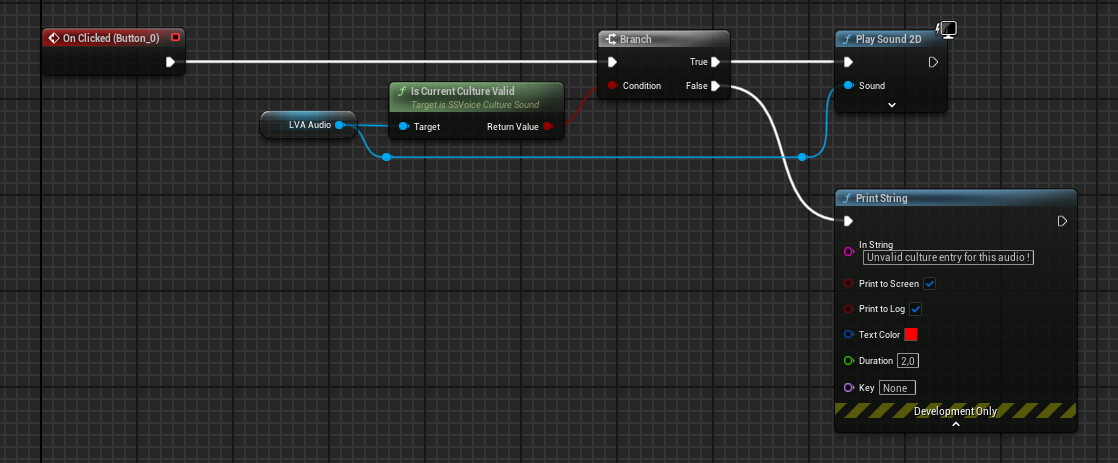The image size is (1118, 463).
Task: Click the Branch False output pin
Action: click(716, 86)
